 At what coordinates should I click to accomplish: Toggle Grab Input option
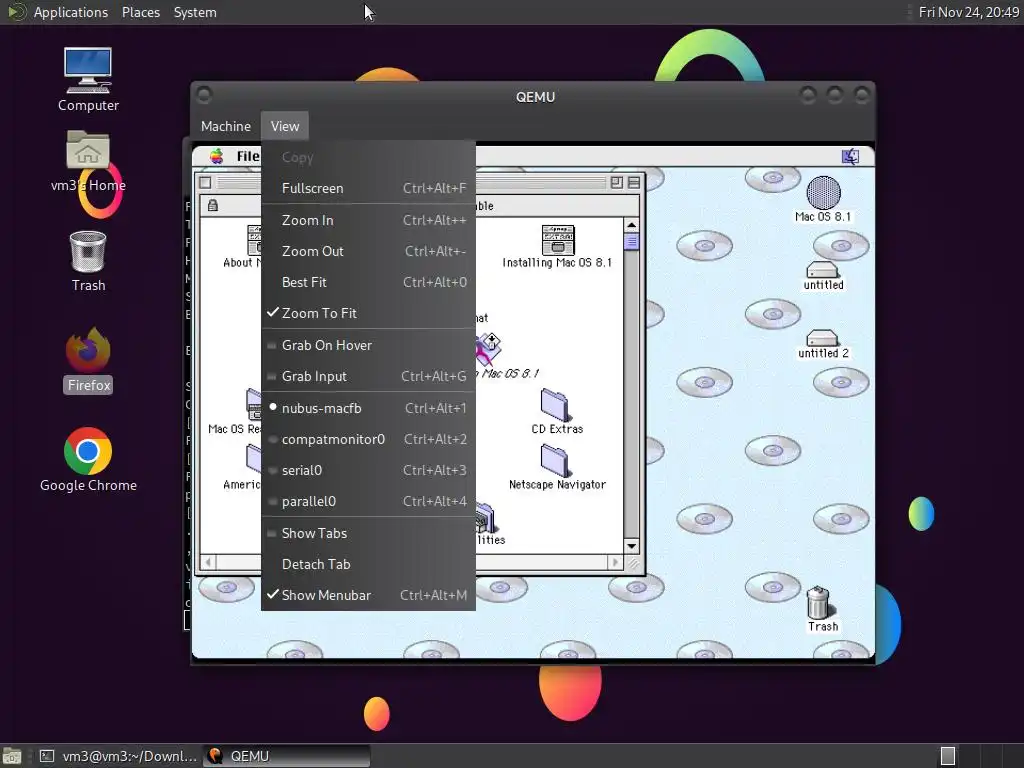[368, 376]
